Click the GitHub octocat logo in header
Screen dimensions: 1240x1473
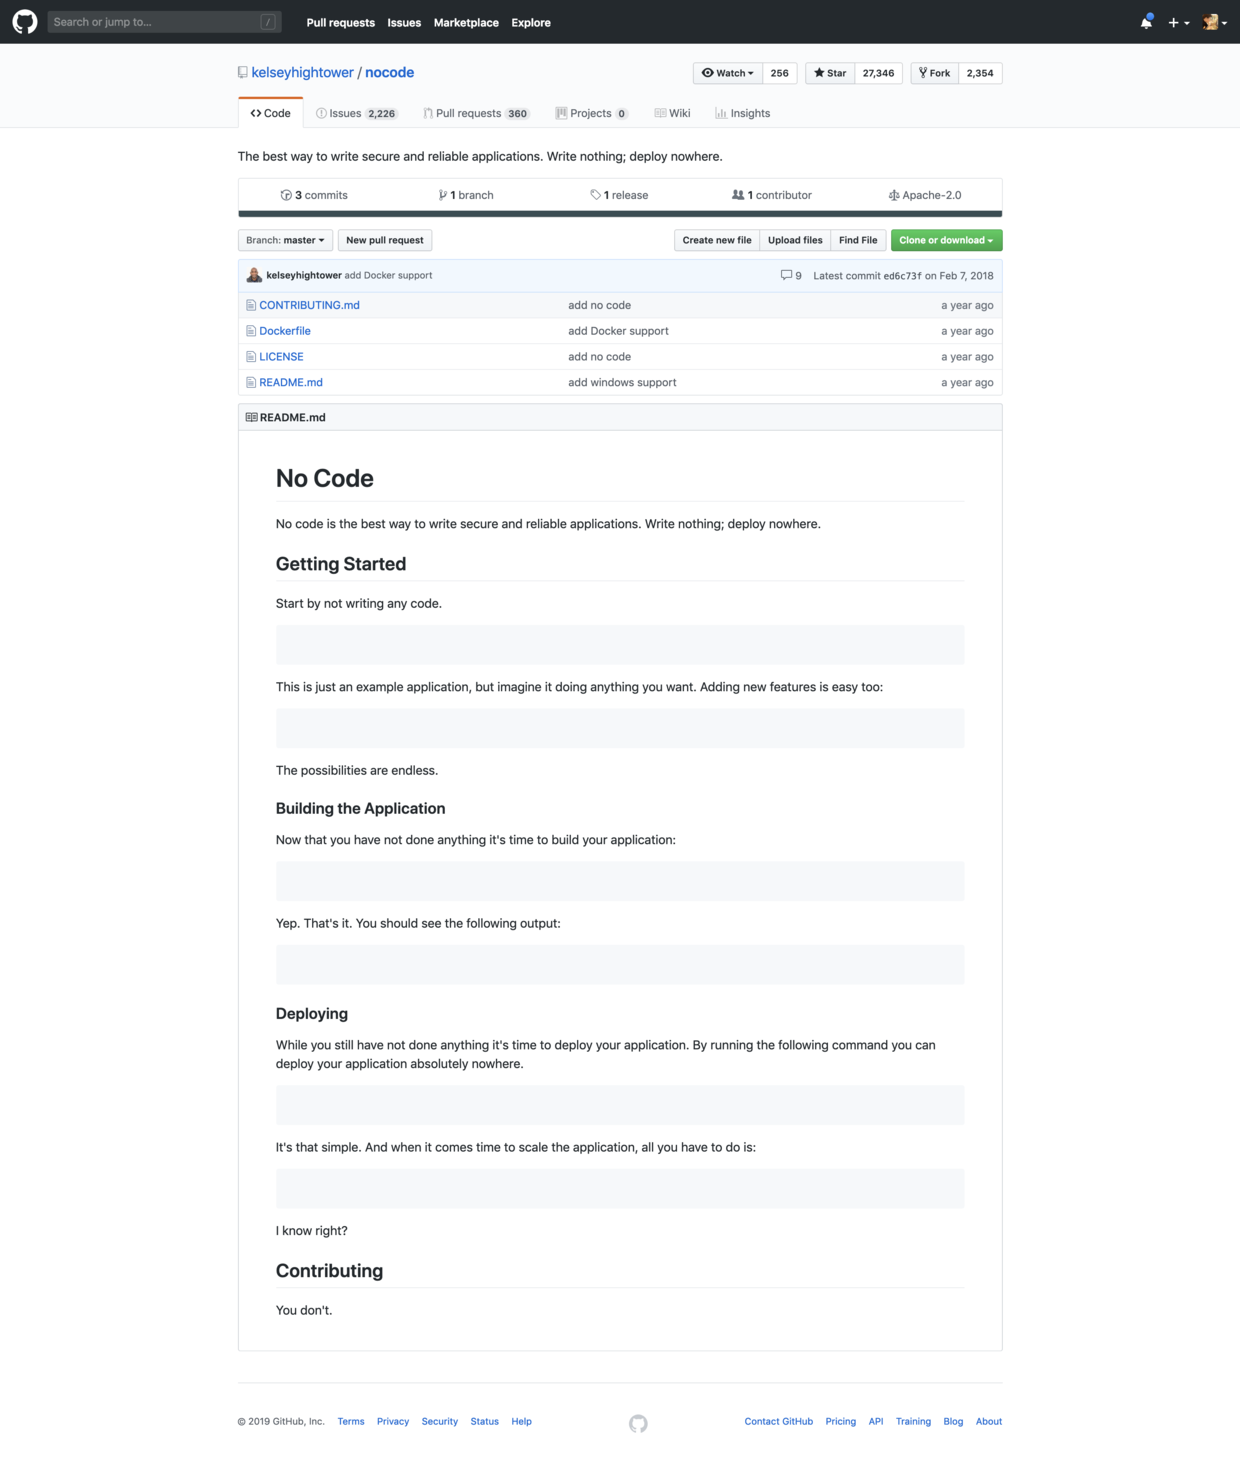[x=25, y=22]
